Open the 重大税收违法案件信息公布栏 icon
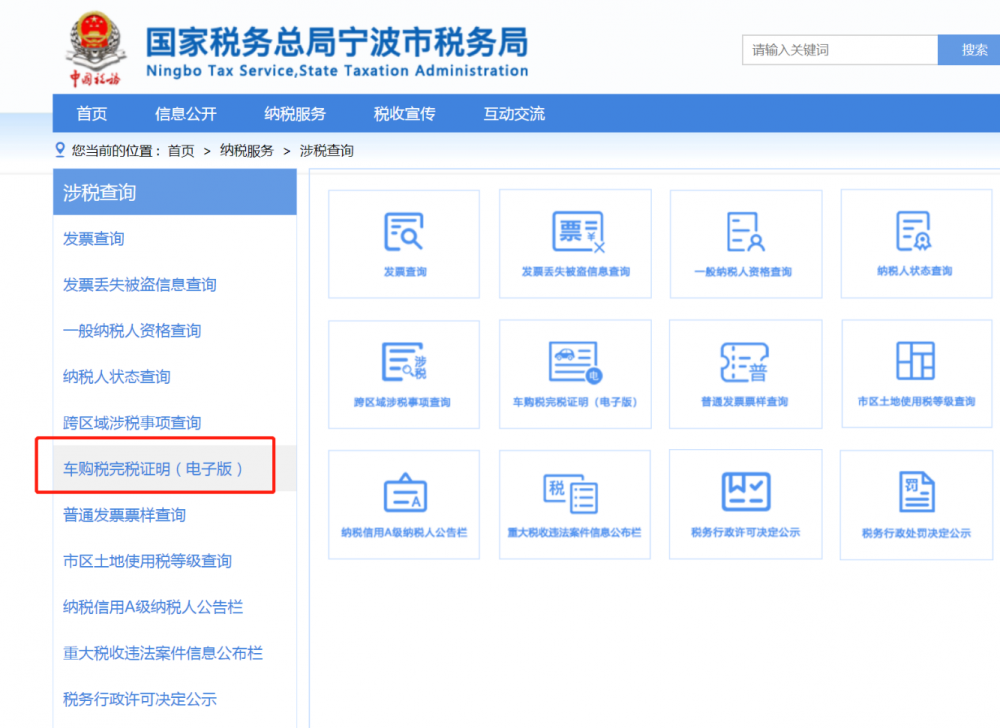 (574, 504)
